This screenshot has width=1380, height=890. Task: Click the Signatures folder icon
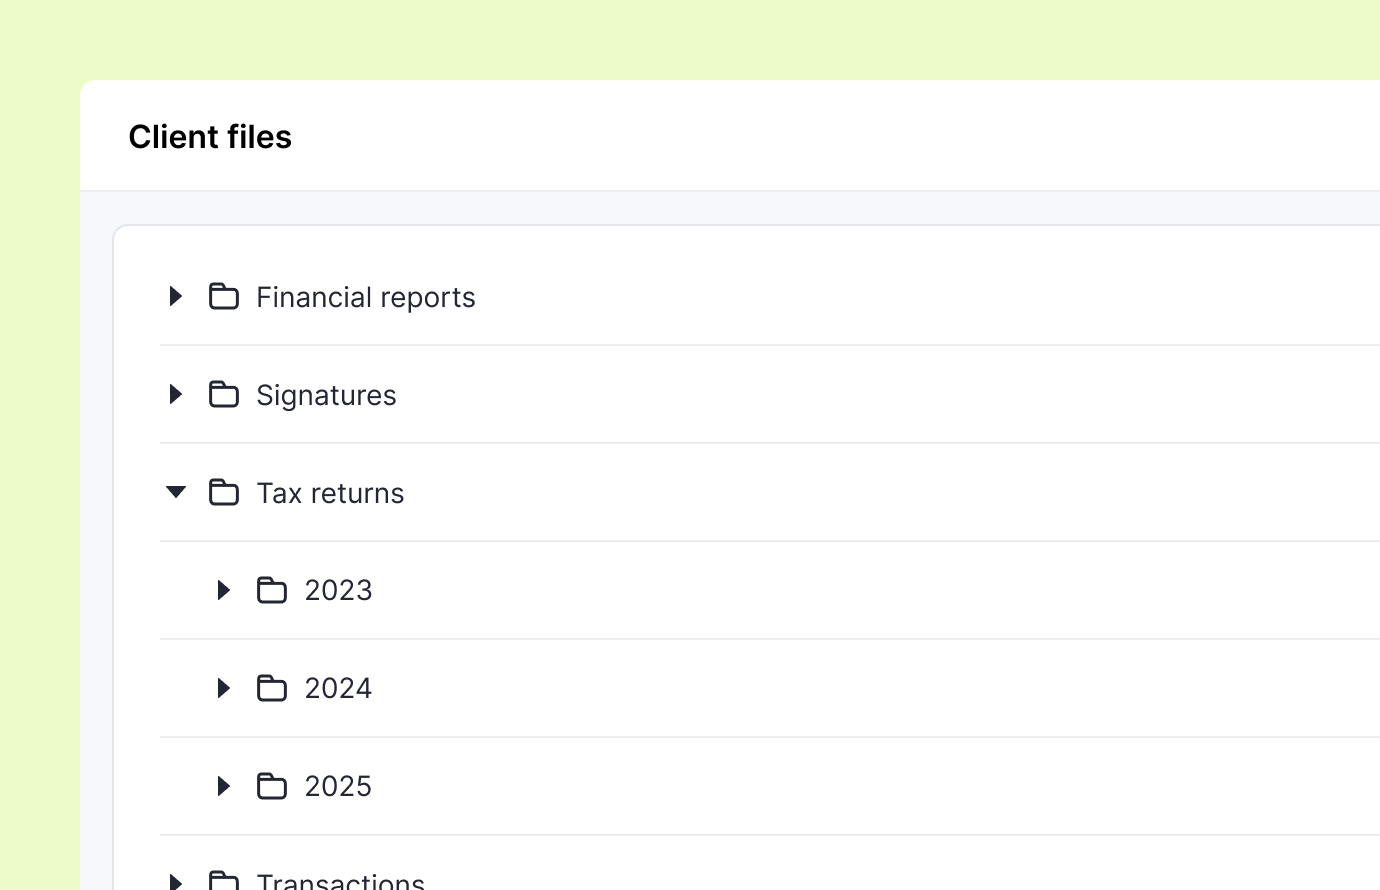[x=224, y=394]
